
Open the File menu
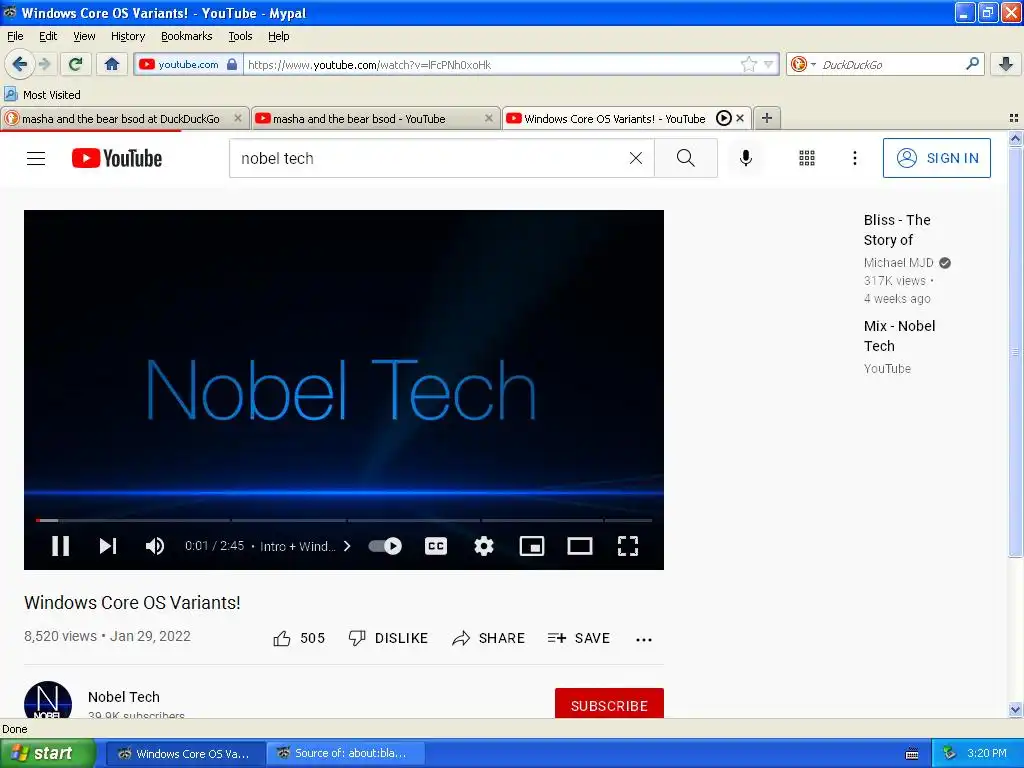(x=15, y=36)
